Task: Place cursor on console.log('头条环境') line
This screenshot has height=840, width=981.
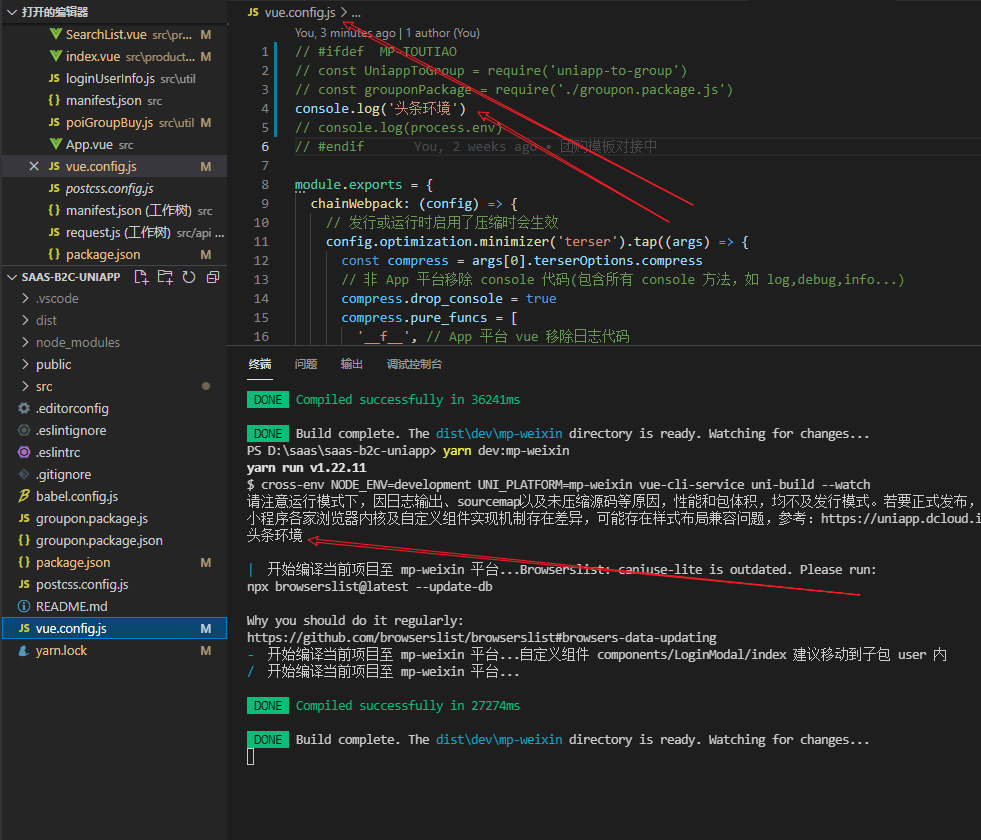Action: (380, 108)
